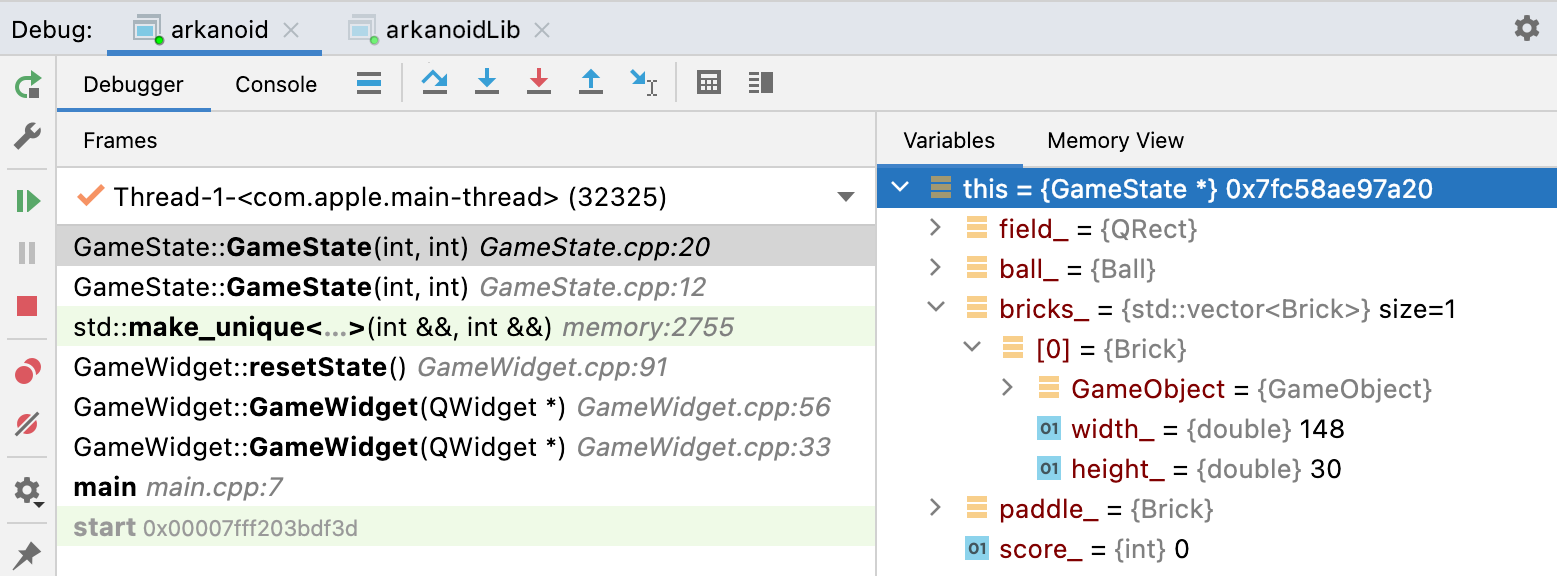Force step into with the red arrow

pyautogui.click(x=539, y=83)
